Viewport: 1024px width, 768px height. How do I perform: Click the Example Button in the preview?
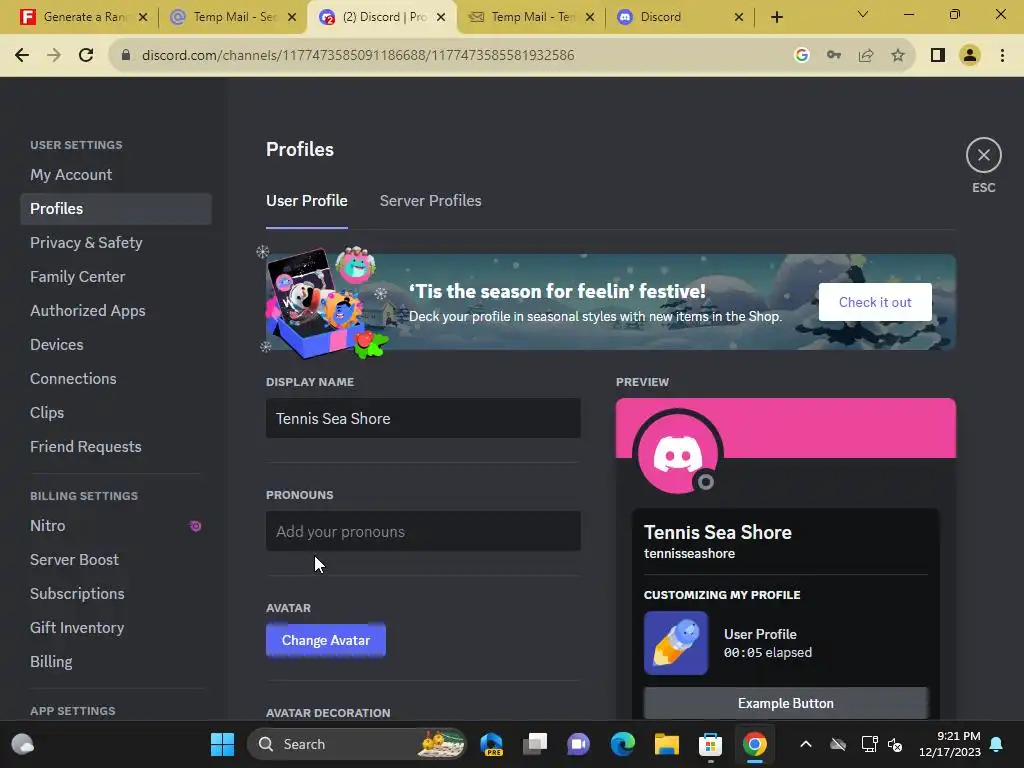point(786,703)
